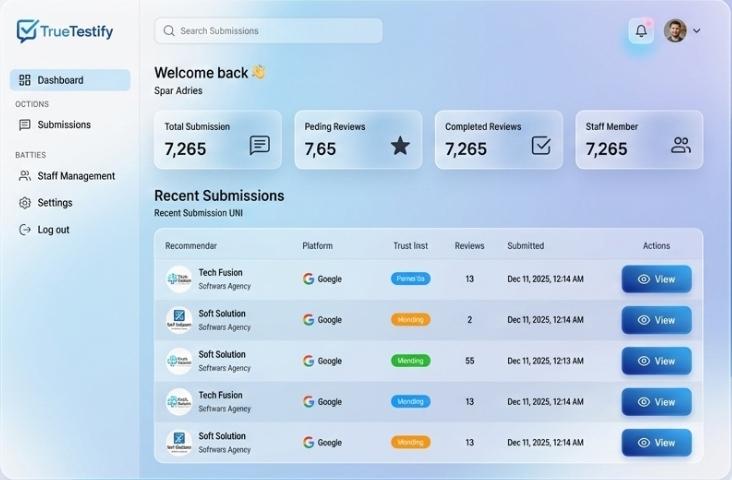
Task: Click the Submitted column header
Action: coord(526,246)
